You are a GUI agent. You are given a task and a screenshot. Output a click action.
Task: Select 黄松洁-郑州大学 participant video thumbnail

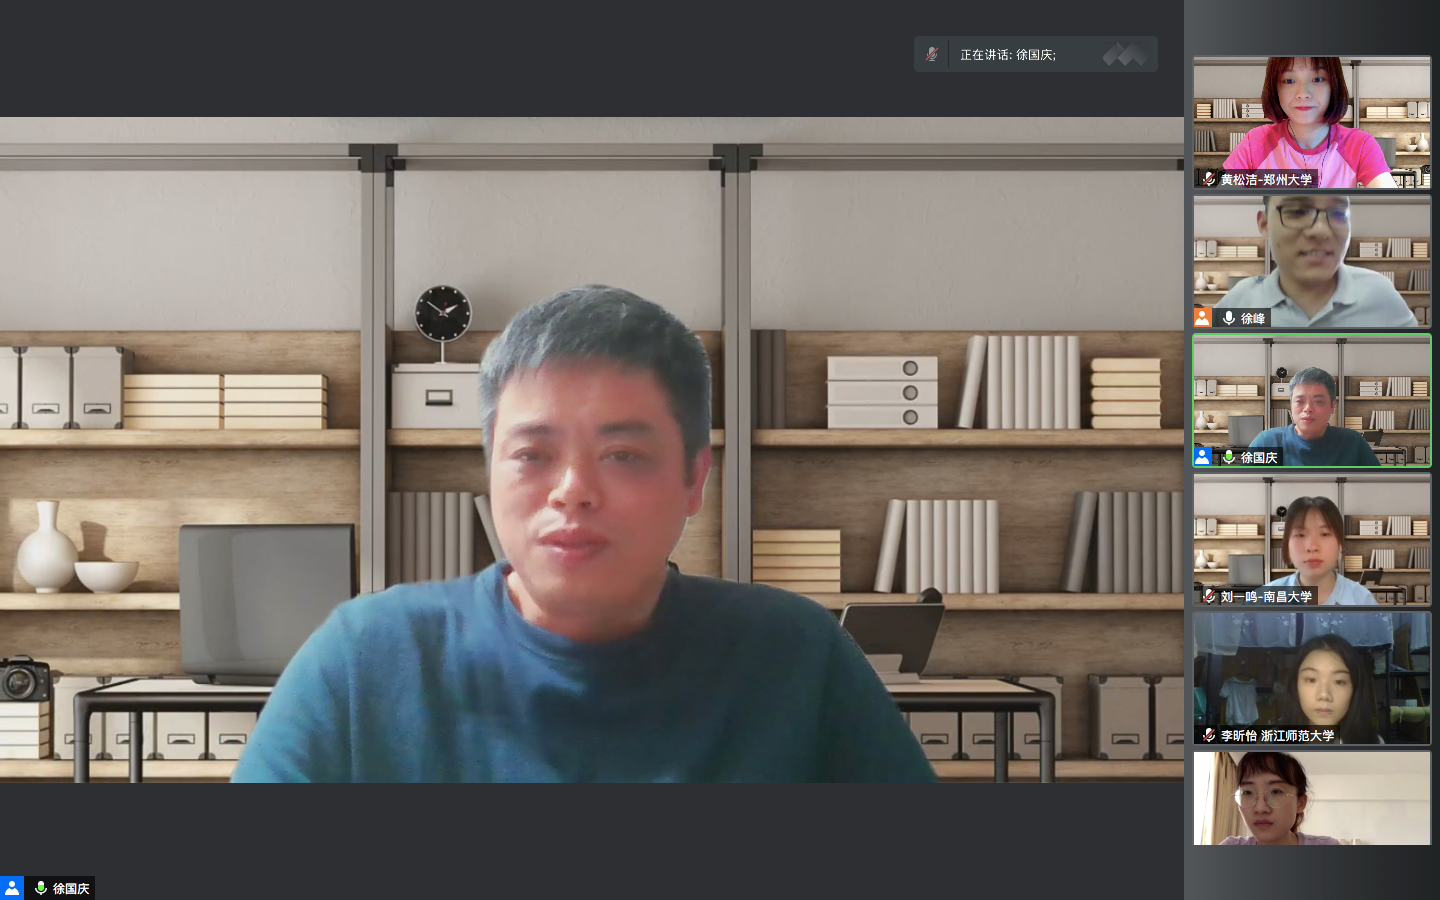click(1312, 122)
